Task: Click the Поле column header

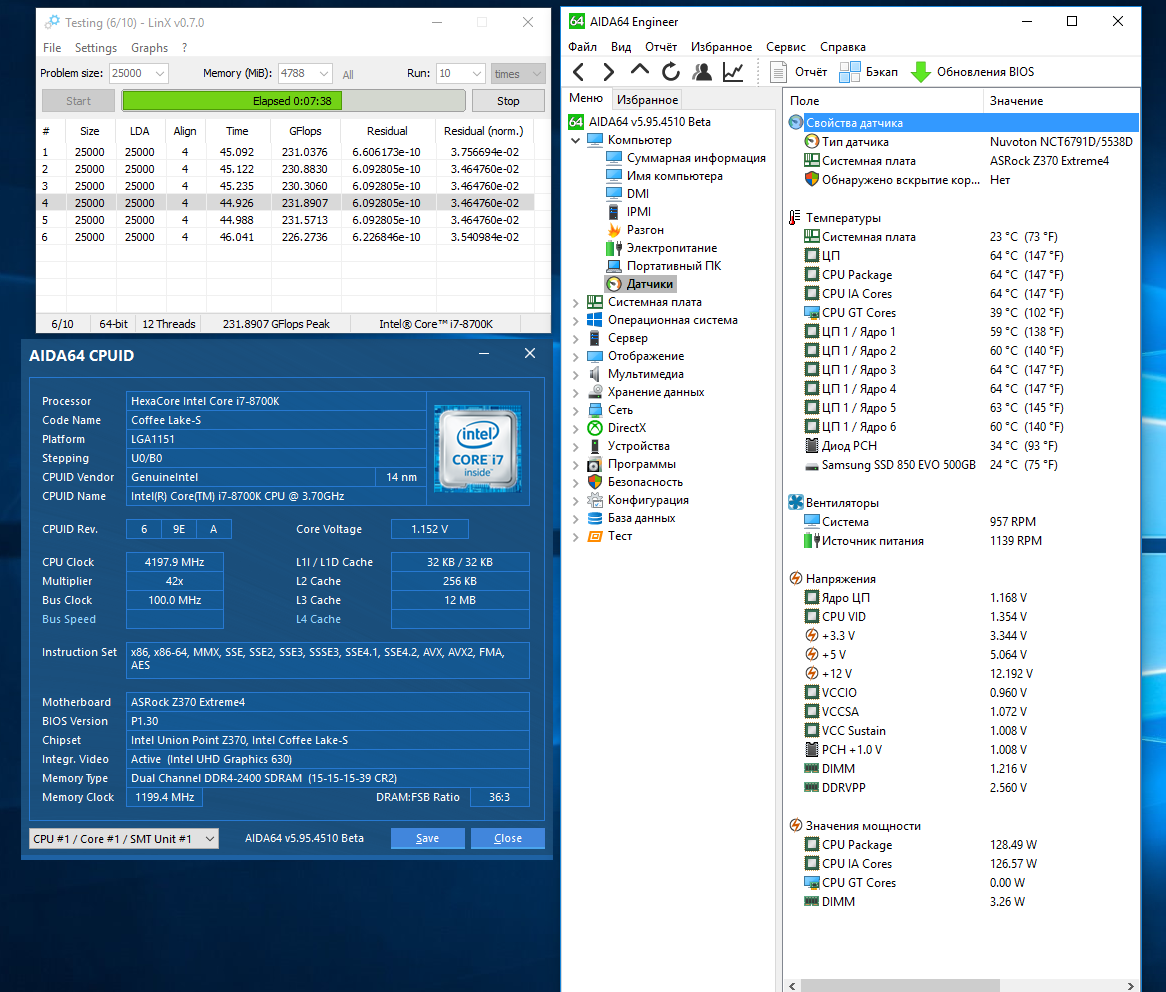Action: 883,100
